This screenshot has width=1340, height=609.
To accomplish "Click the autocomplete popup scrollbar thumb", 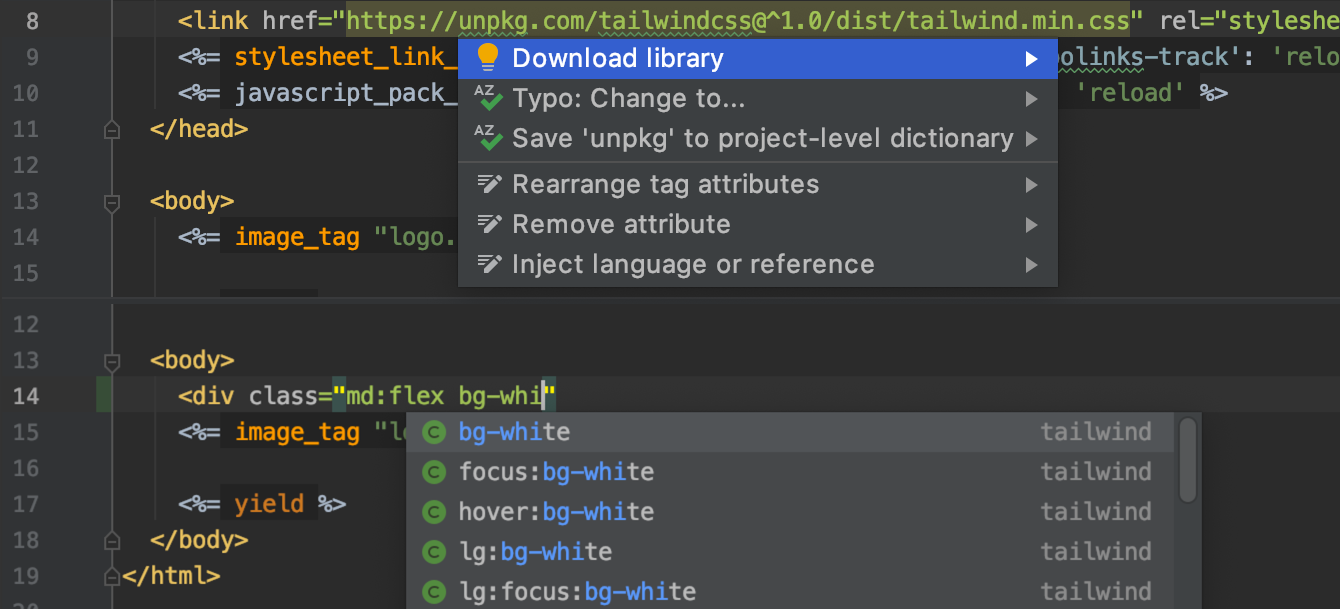I will (x=1187, y=459).
